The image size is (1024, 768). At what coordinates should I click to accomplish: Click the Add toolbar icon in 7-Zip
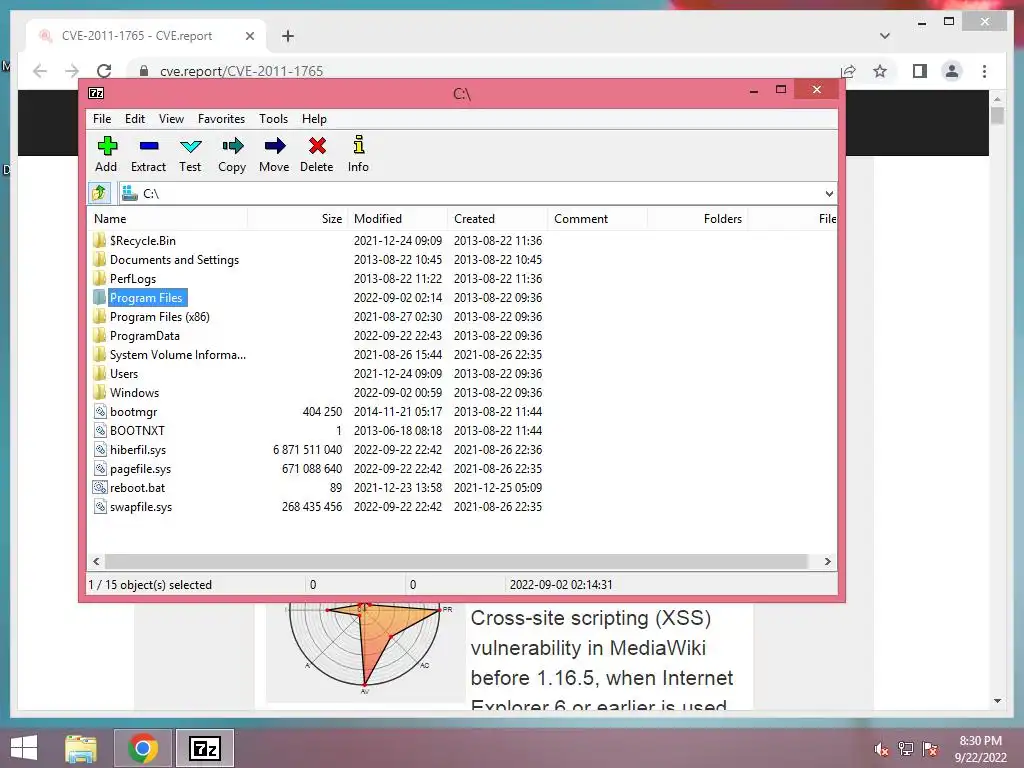point(107,146)
